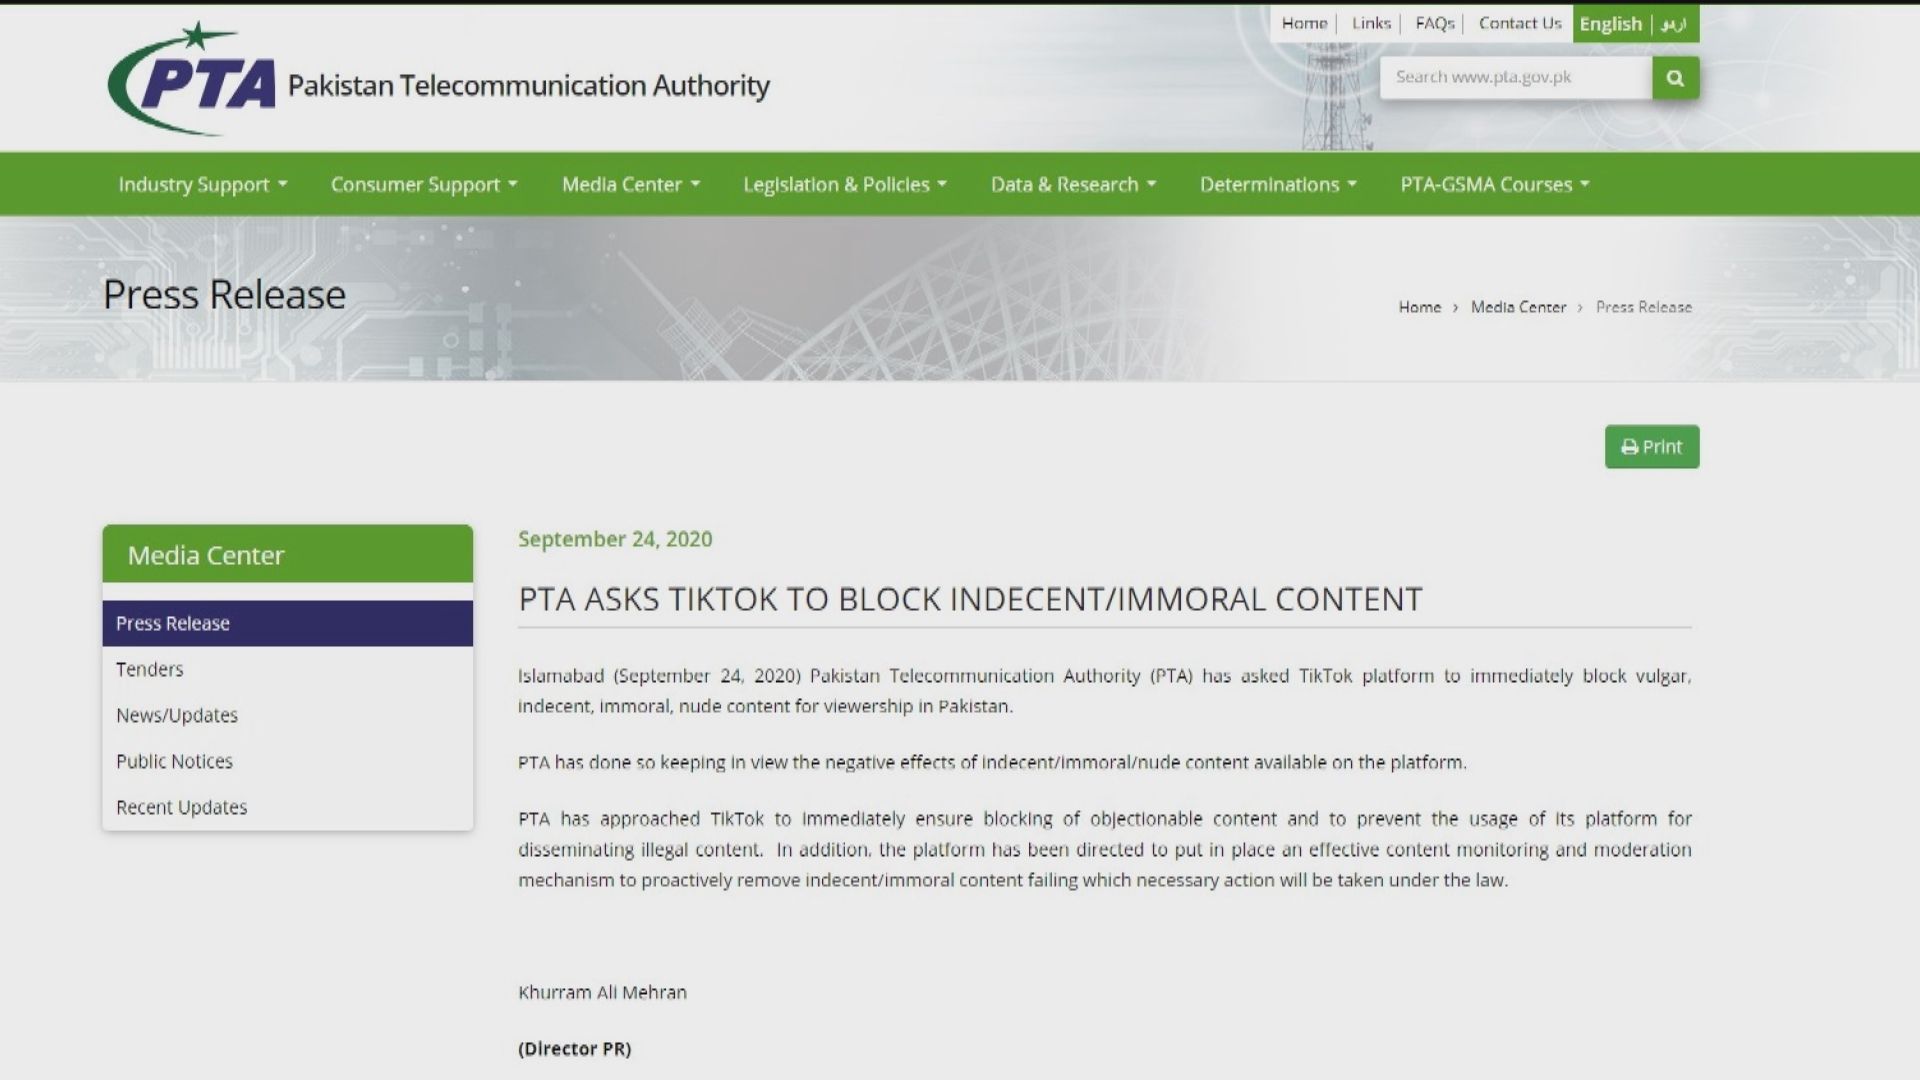Open the Determinations menu
This screenshot has height=1080, width=1920.
[1278, 185]
